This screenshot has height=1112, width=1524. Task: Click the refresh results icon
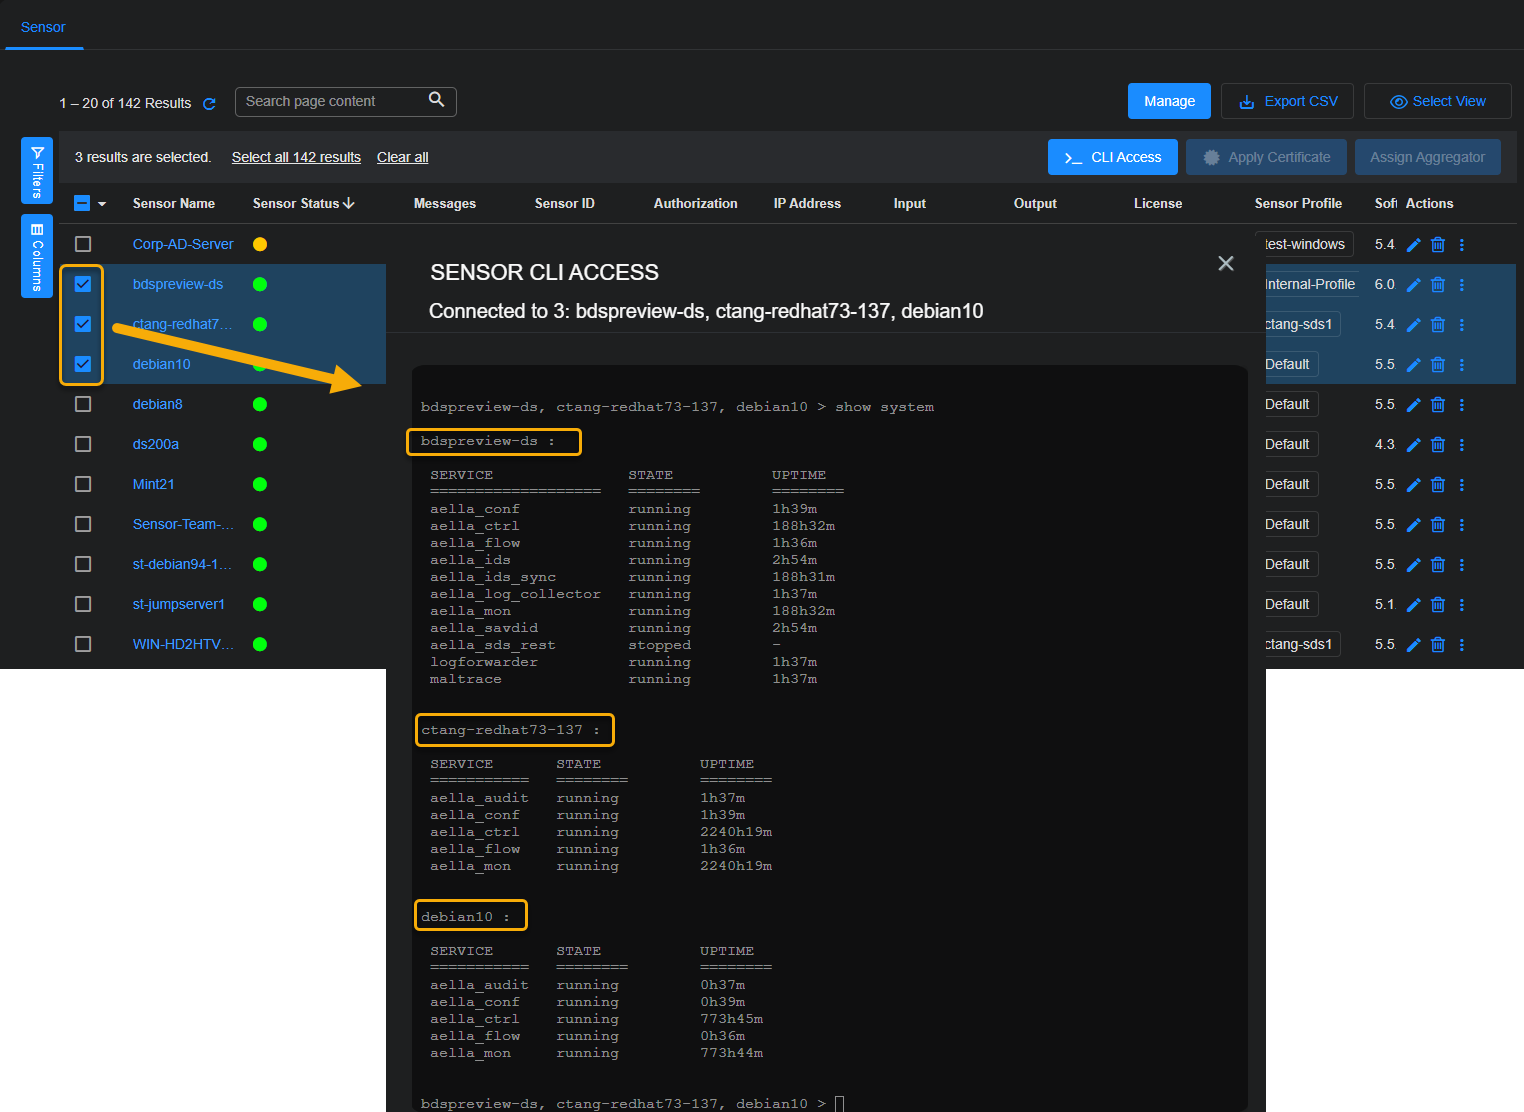[x=209, y=104]
